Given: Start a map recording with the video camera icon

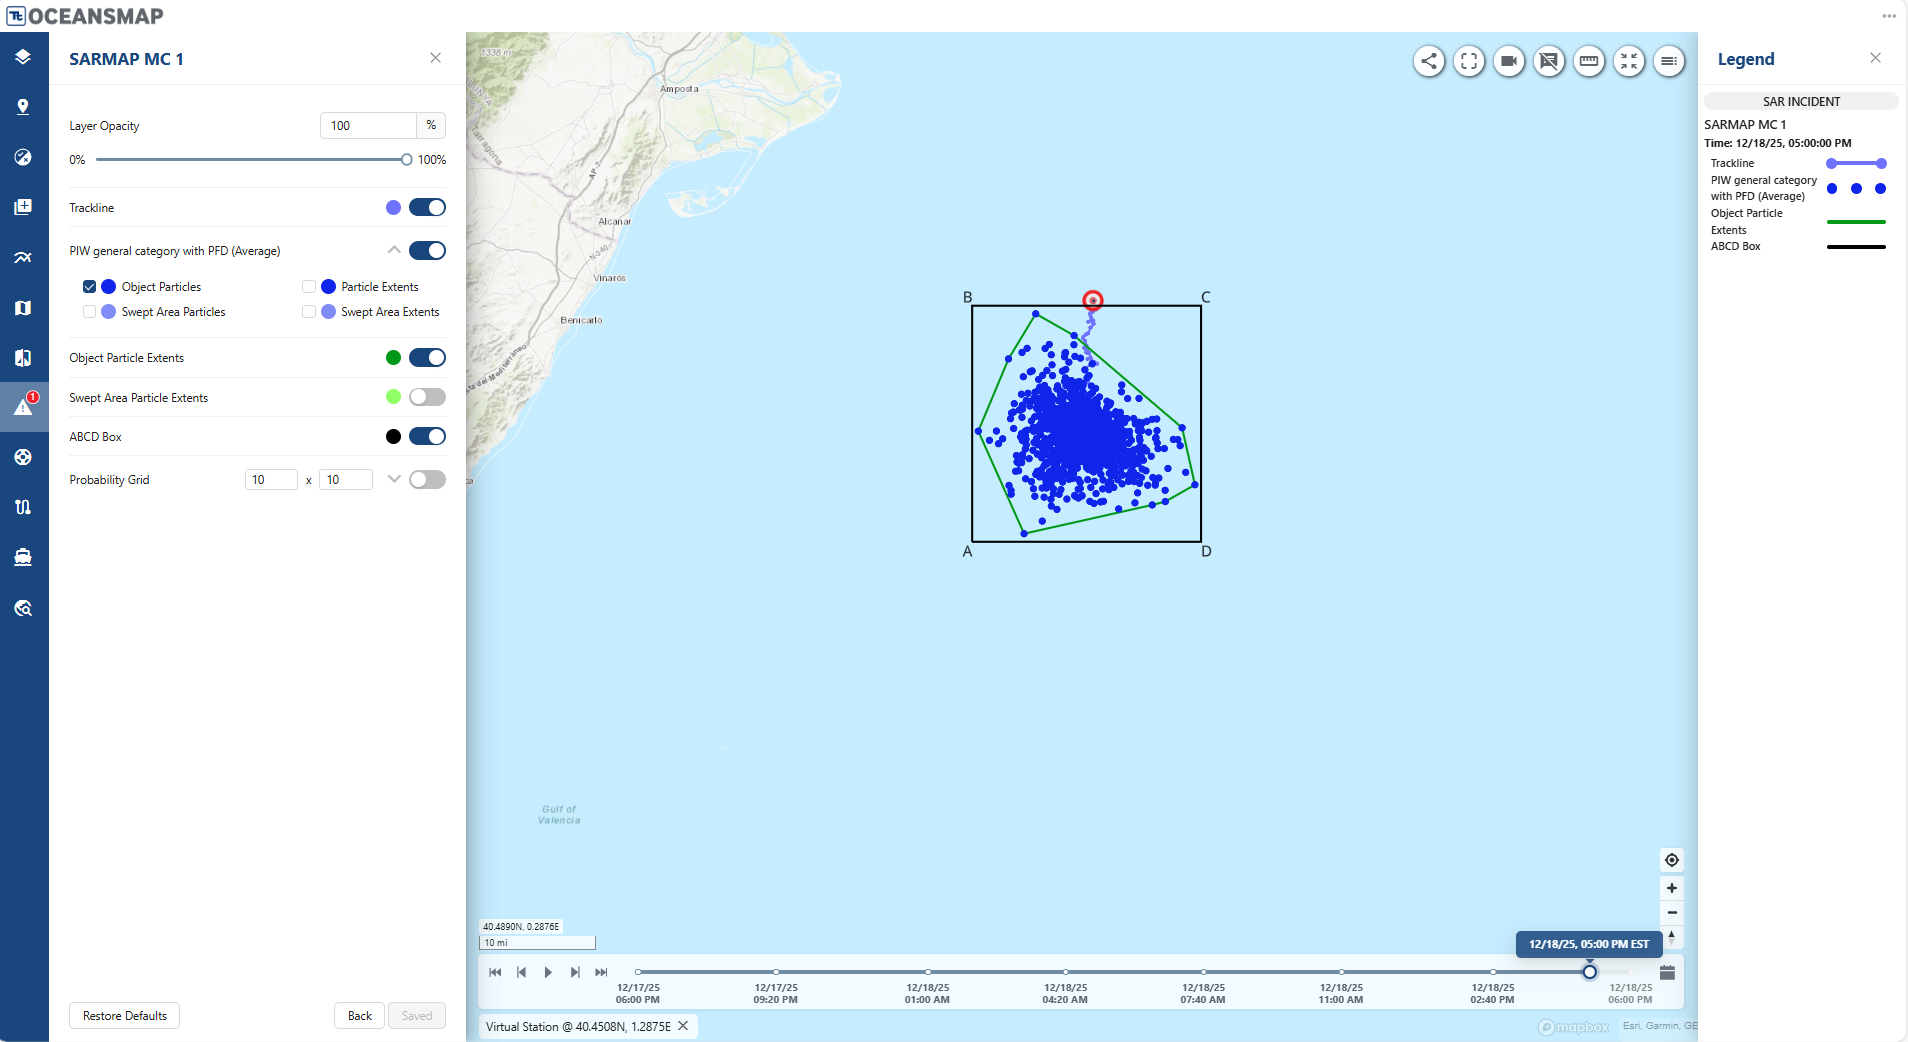Looking at the screenshot, I should point(1509,61).
